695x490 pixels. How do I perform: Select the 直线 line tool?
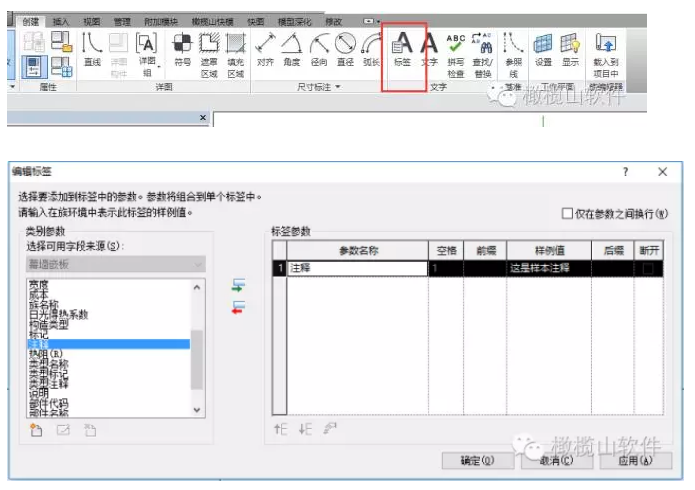pyautogui.click(x=92, y=49)
